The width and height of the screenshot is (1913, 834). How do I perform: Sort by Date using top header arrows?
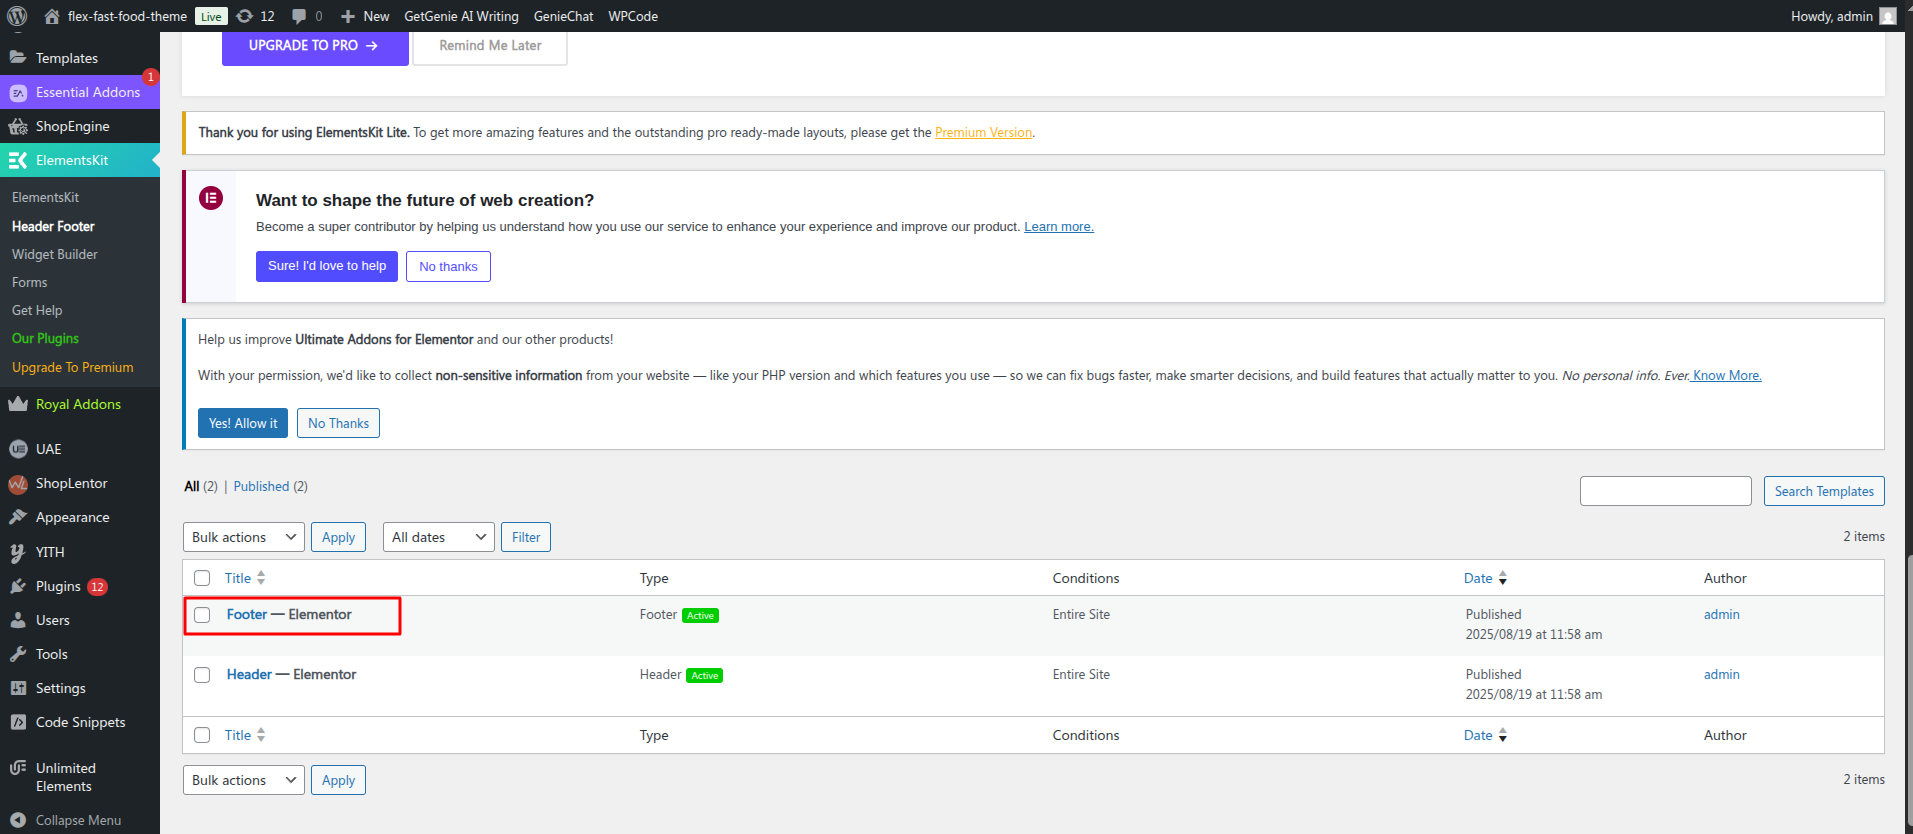click(1502, 578)
